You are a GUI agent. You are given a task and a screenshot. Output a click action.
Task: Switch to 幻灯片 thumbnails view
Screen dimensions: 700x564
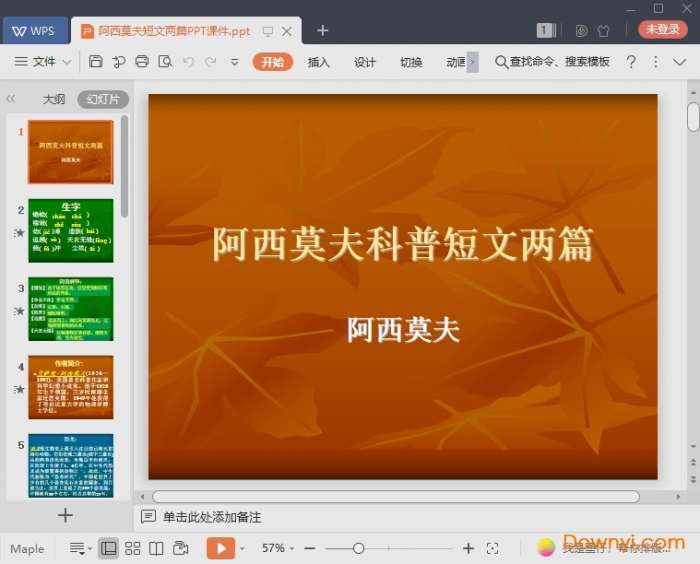pos(103,99)
